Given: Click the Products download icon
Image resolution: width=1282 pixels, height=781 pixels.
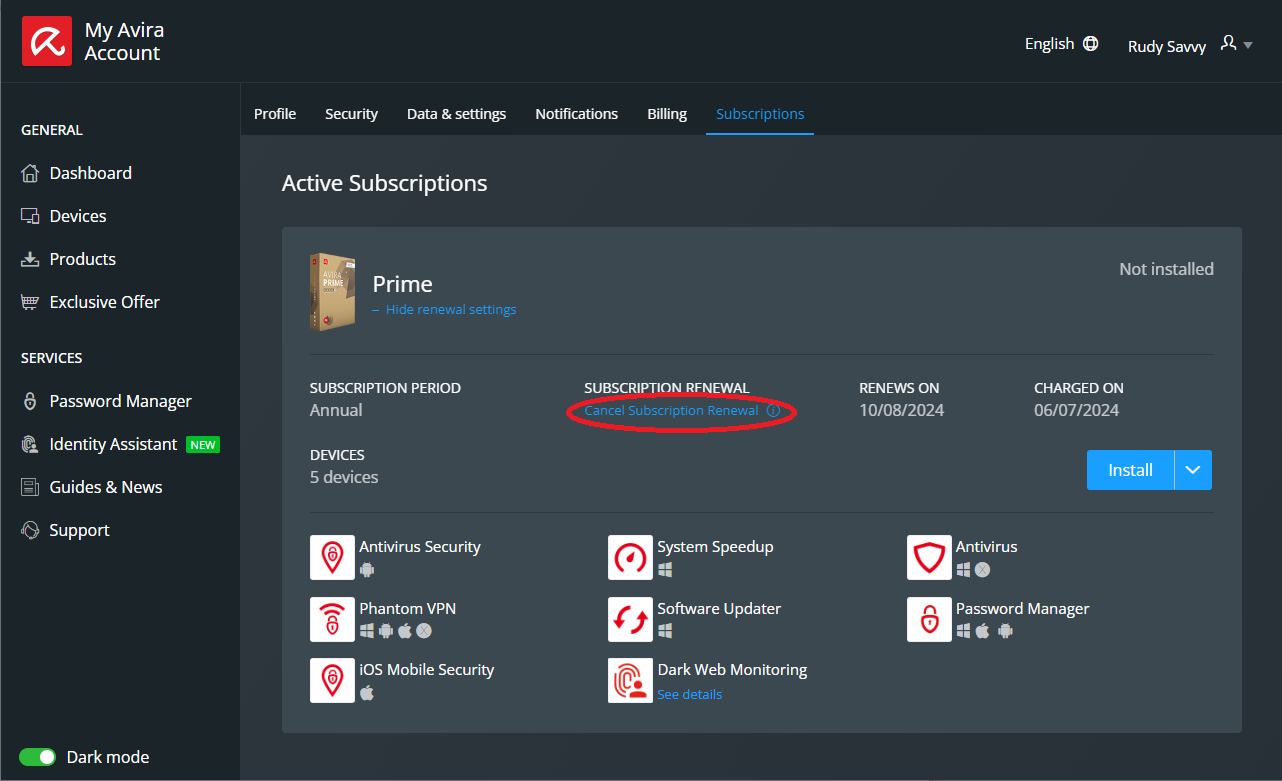Looking at the screenshot, I should [x=30, y=259].
